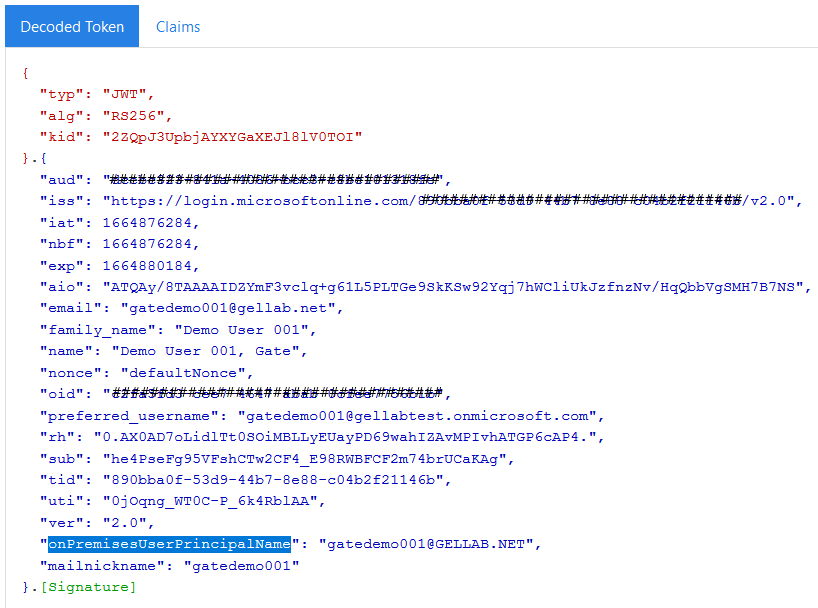The height and width of the screenshot is (608, 818).
Task: Click the highlighted onPremisesUserPrincipalName key
Action: 169,544
